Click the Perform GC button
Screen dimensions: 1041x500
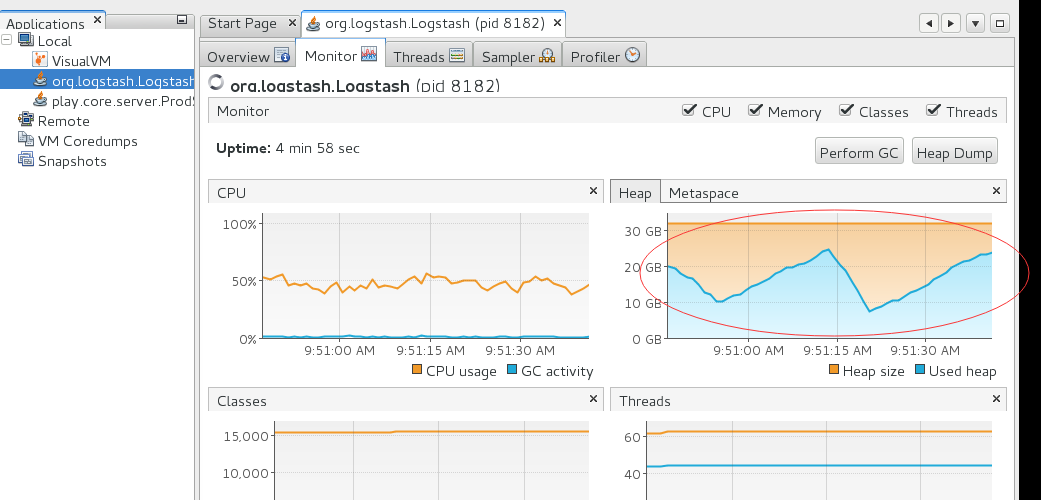(x=859, y=153)
